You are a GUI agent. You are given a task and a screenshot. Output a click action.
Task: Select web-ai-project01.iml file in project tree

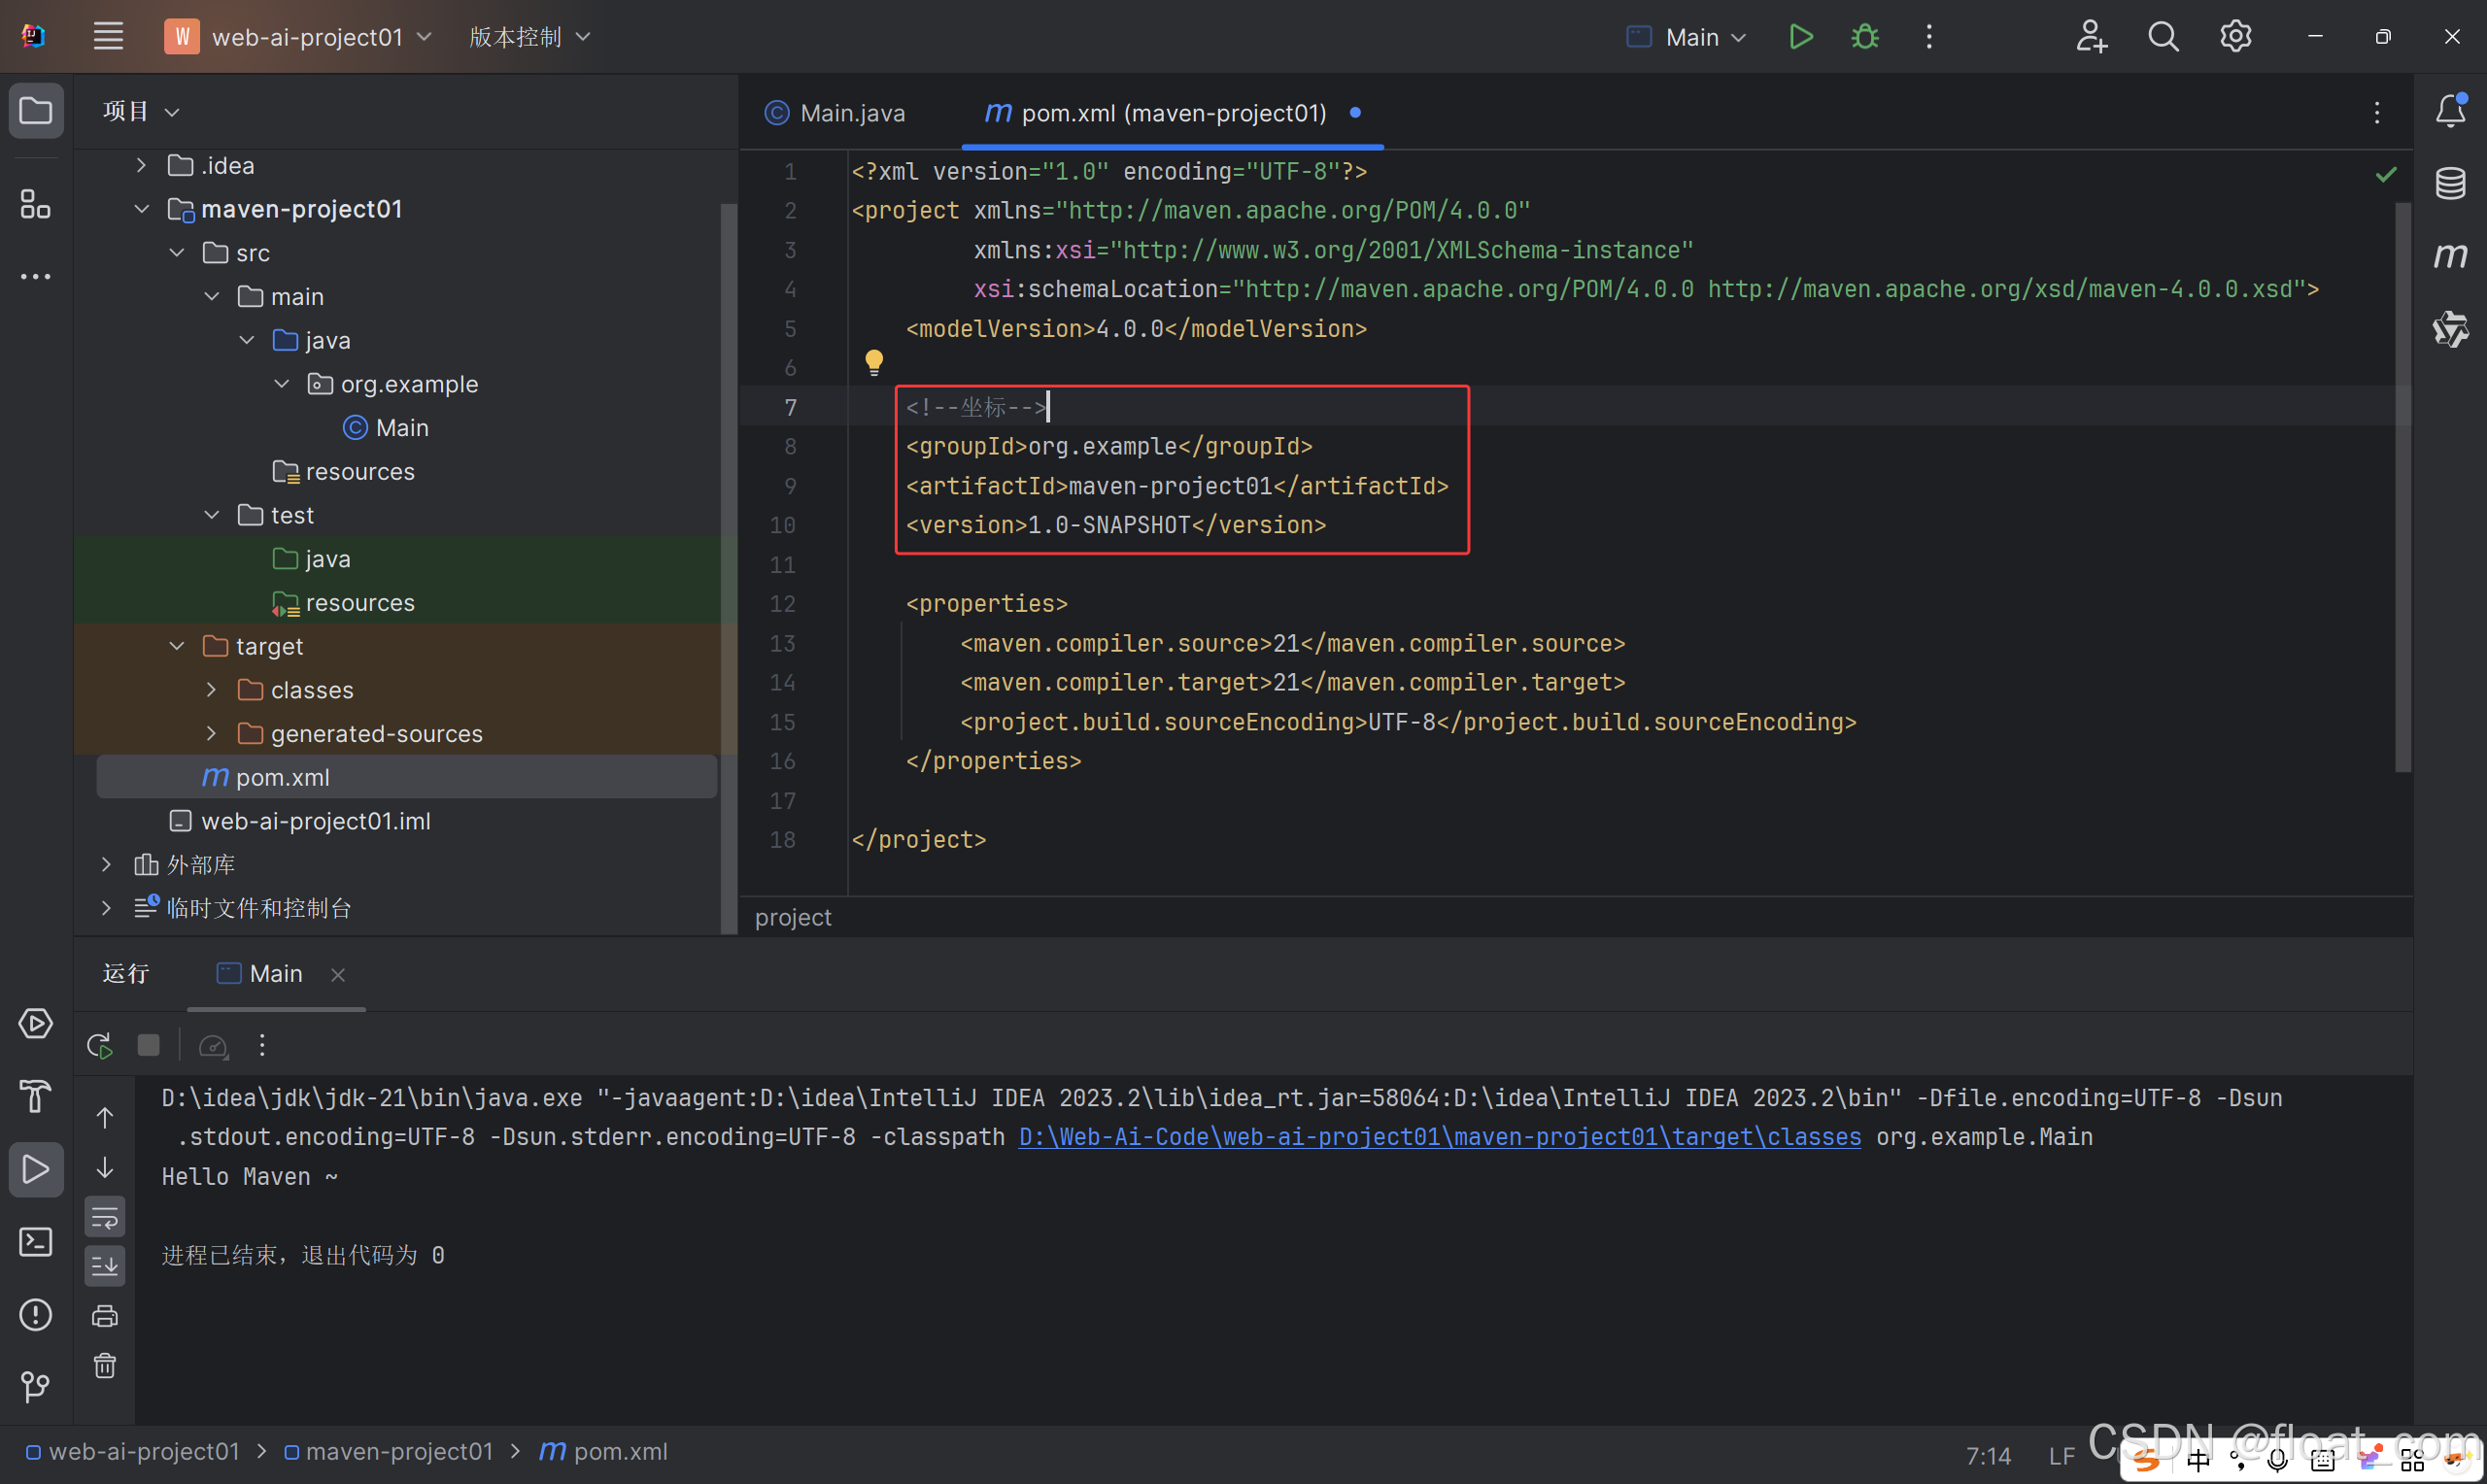[x=315, y=821]
